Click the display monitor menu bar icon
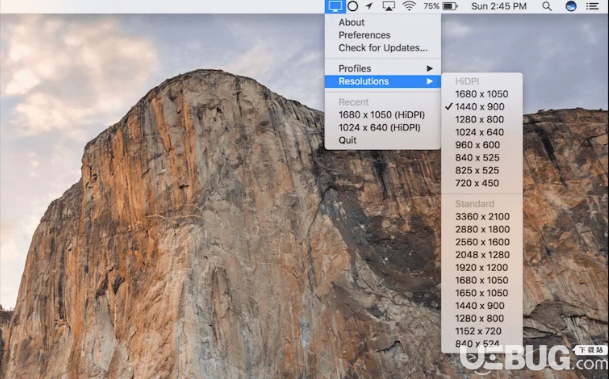 335,6
